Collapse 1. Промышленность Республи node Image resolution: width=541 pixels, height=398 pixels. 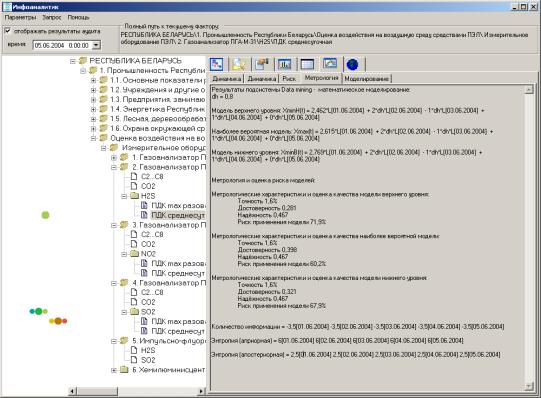tap(83, 71)
